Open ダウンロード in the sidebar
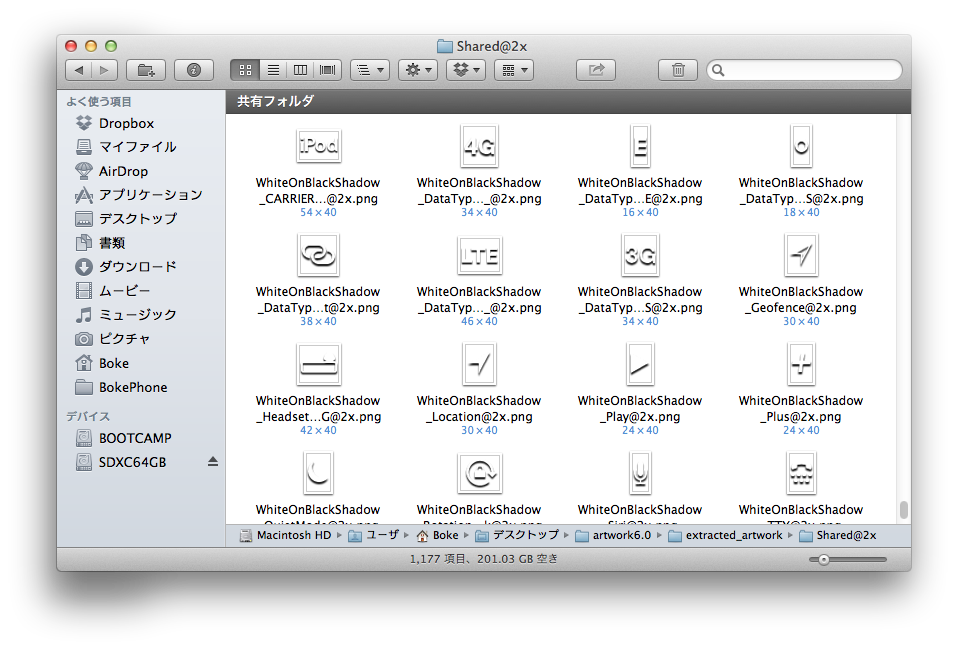The image size is (968, 650). click(126, 267)
